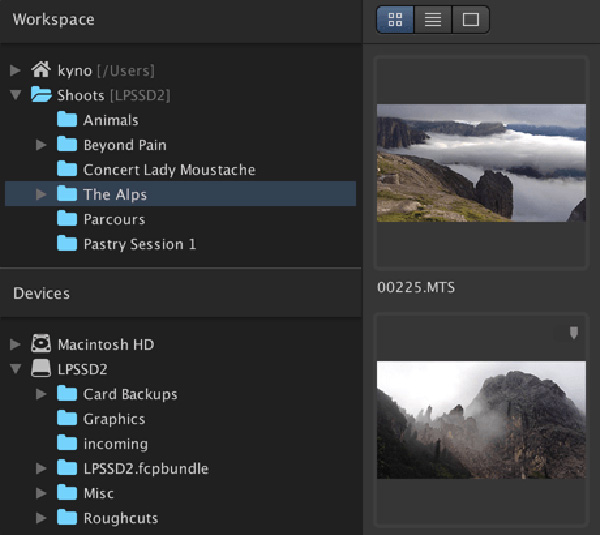Click the LPSSD2 external drive icon

[41, 368]
